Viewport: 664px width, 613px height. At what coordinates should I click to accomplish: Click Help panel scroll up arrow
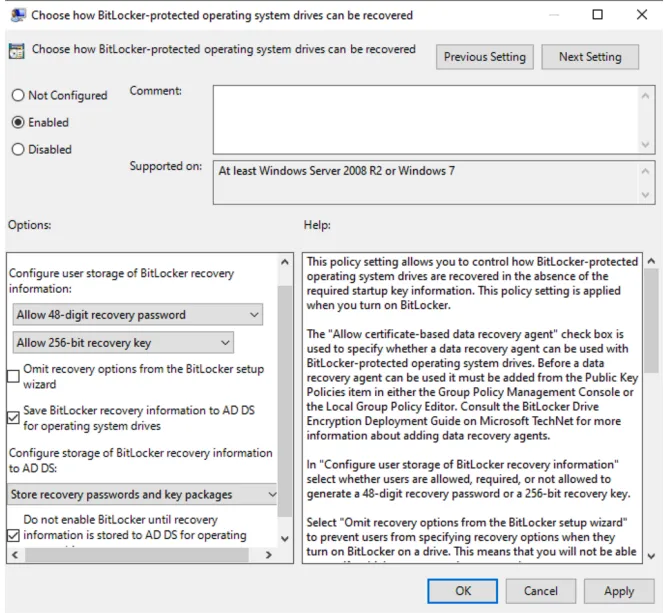tap(651, 261)
